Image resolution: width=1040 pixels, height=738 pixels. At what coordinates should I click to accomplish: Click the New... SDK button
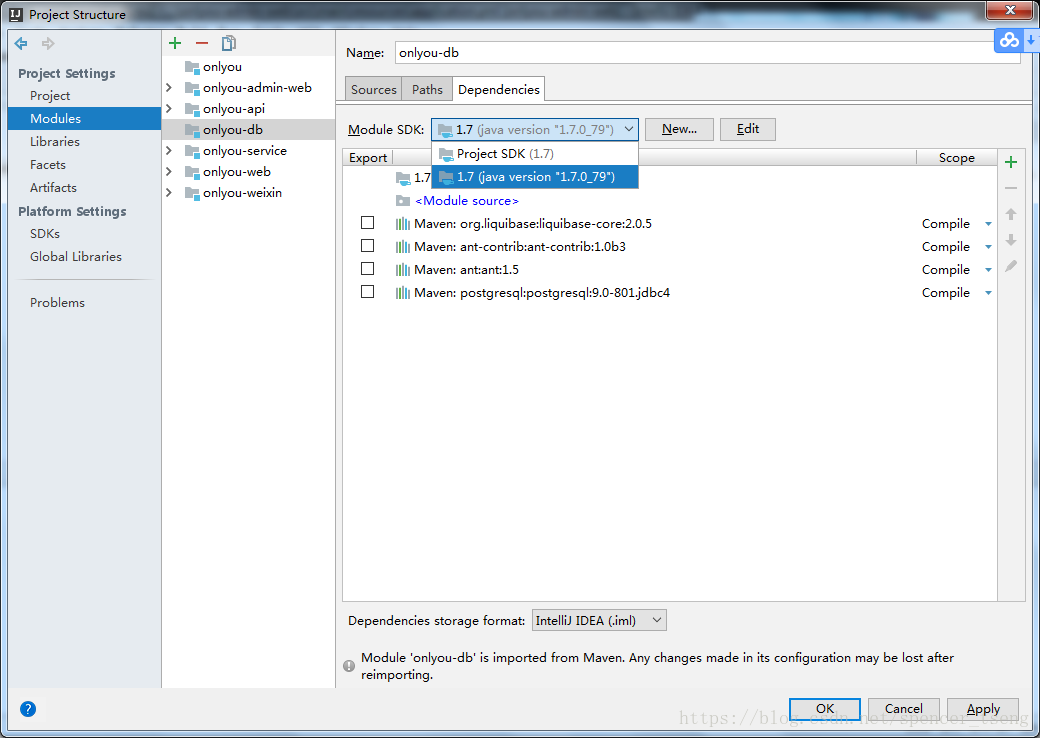(x=679, y=129)
